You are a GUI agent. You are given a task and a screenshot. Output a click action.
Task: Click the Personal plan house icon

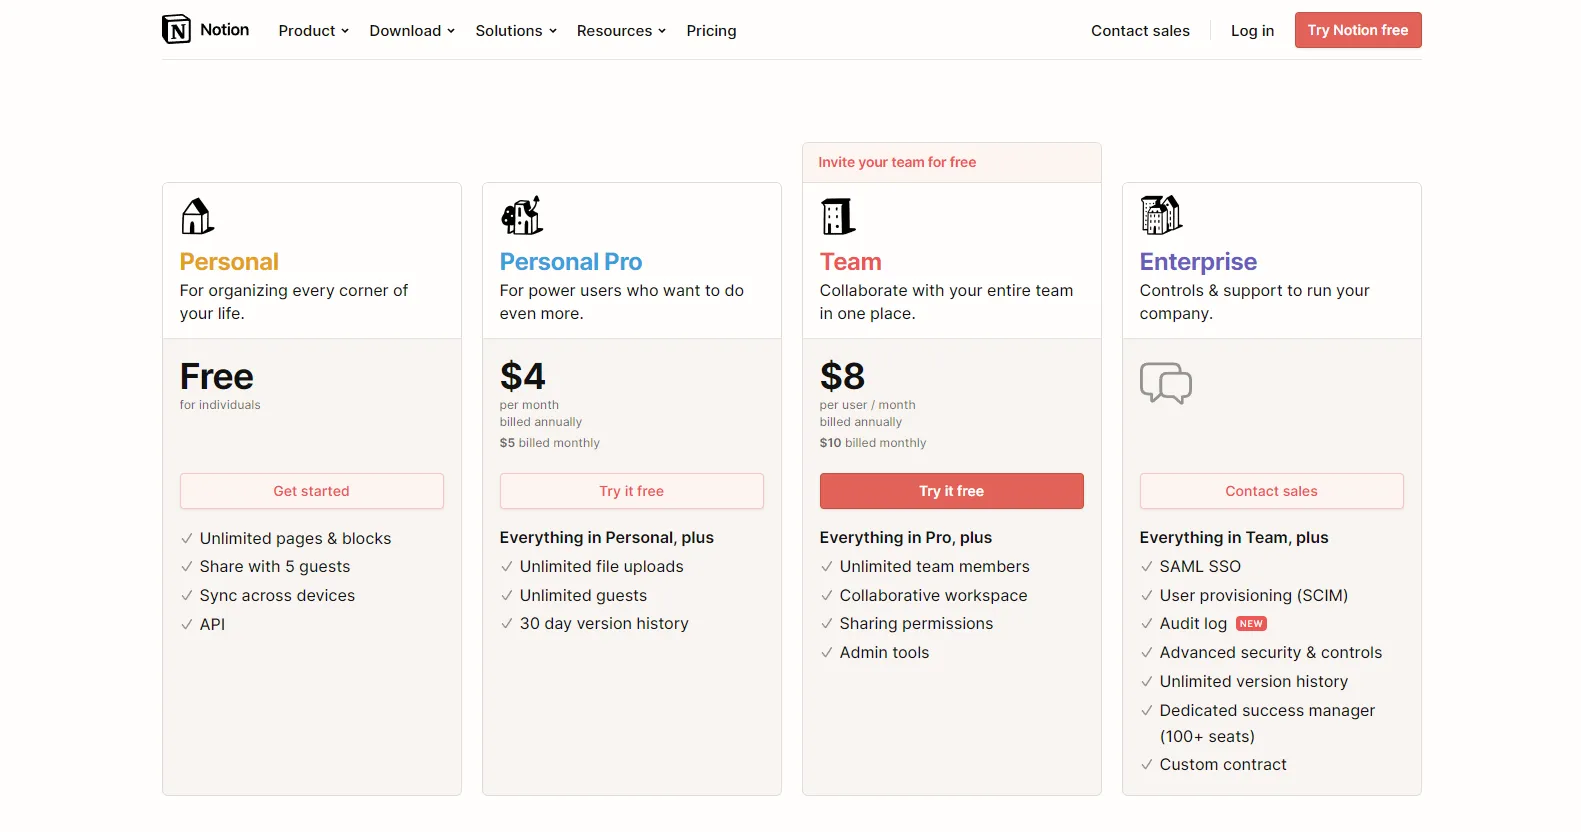(x=197, y=215)
